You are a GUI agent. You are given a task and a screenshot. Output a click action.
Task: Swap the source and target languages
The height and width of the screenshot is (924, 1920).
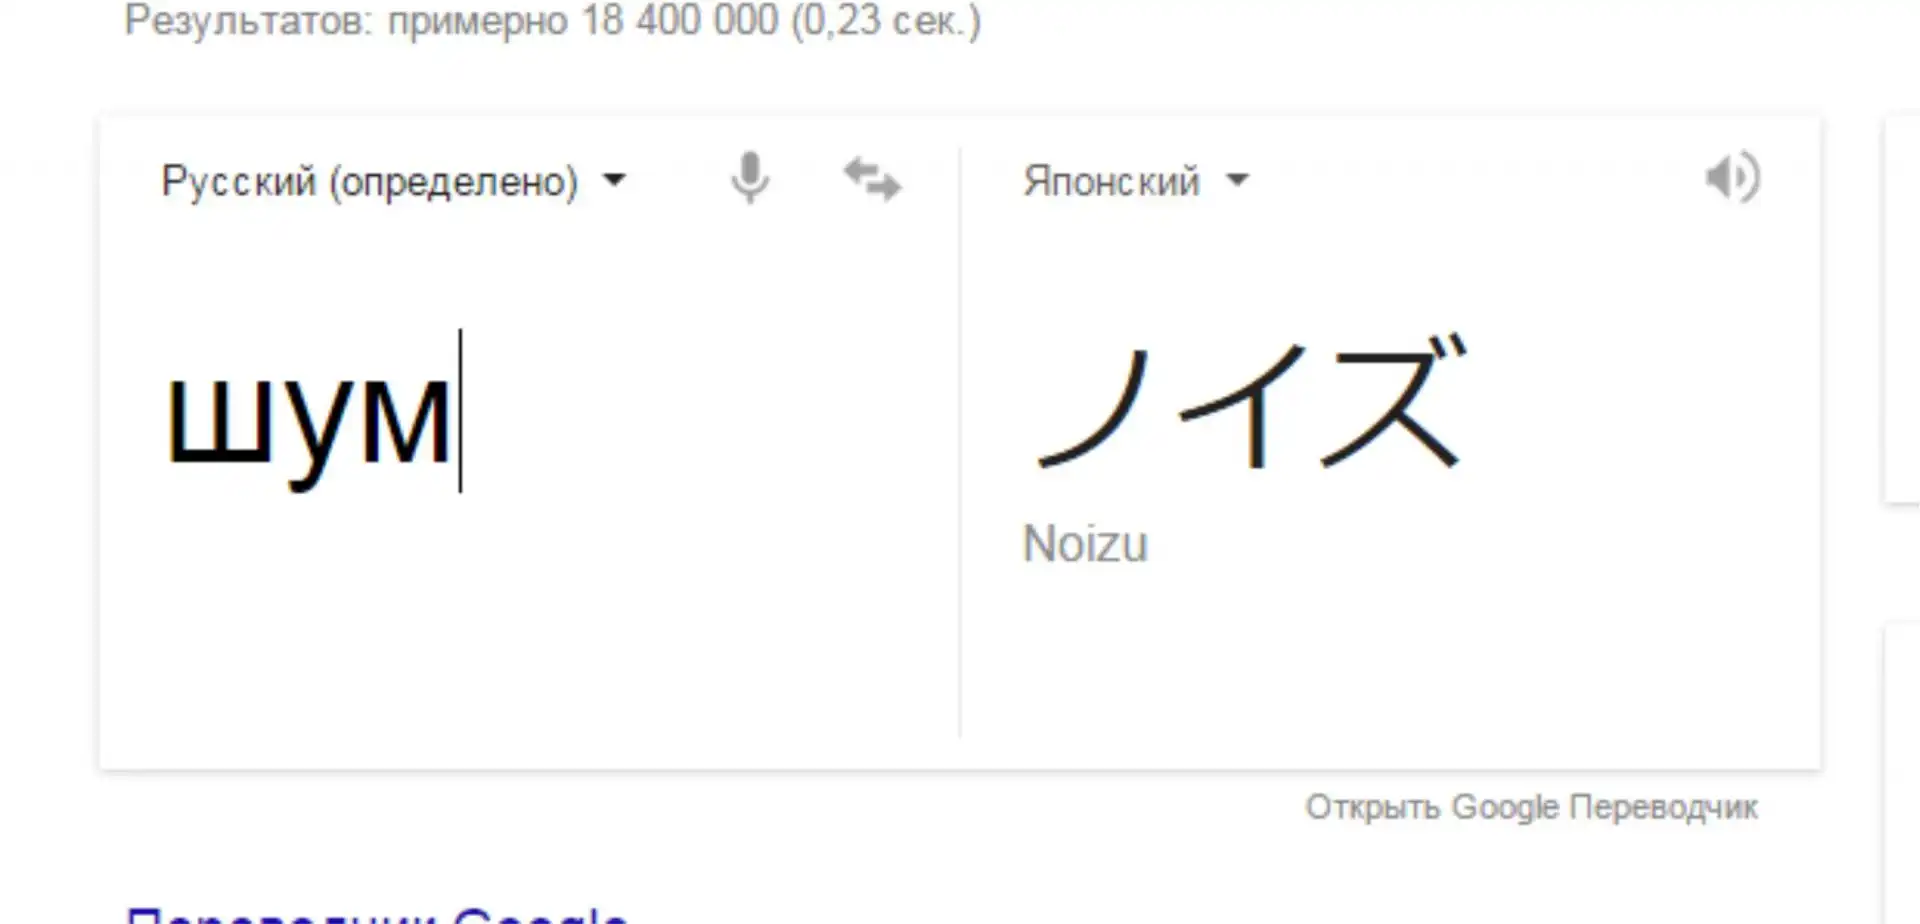(x=872, y=180)
